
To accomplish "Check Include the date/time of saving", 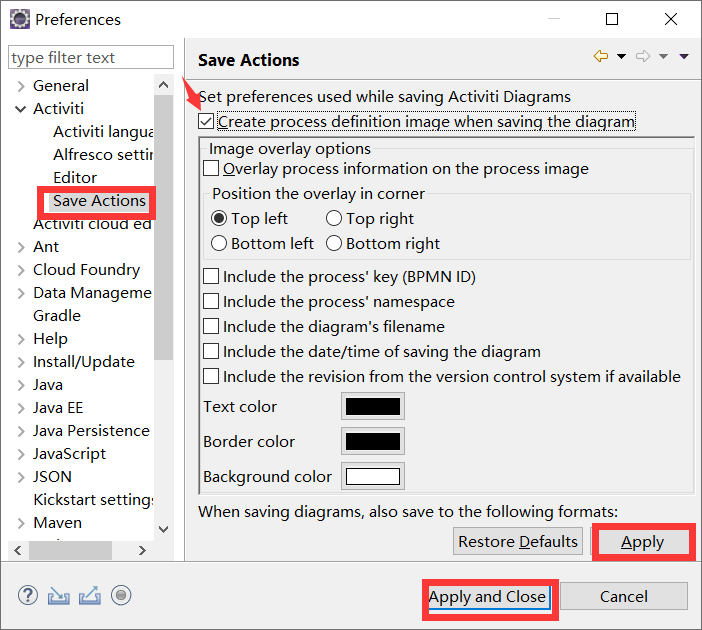I will [211, 351].
